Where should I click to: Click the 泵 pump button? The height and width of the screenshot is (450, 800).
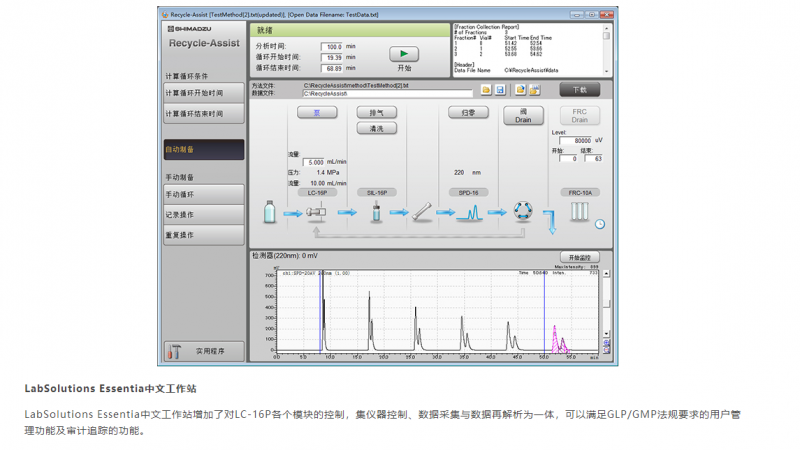point(317,112)
